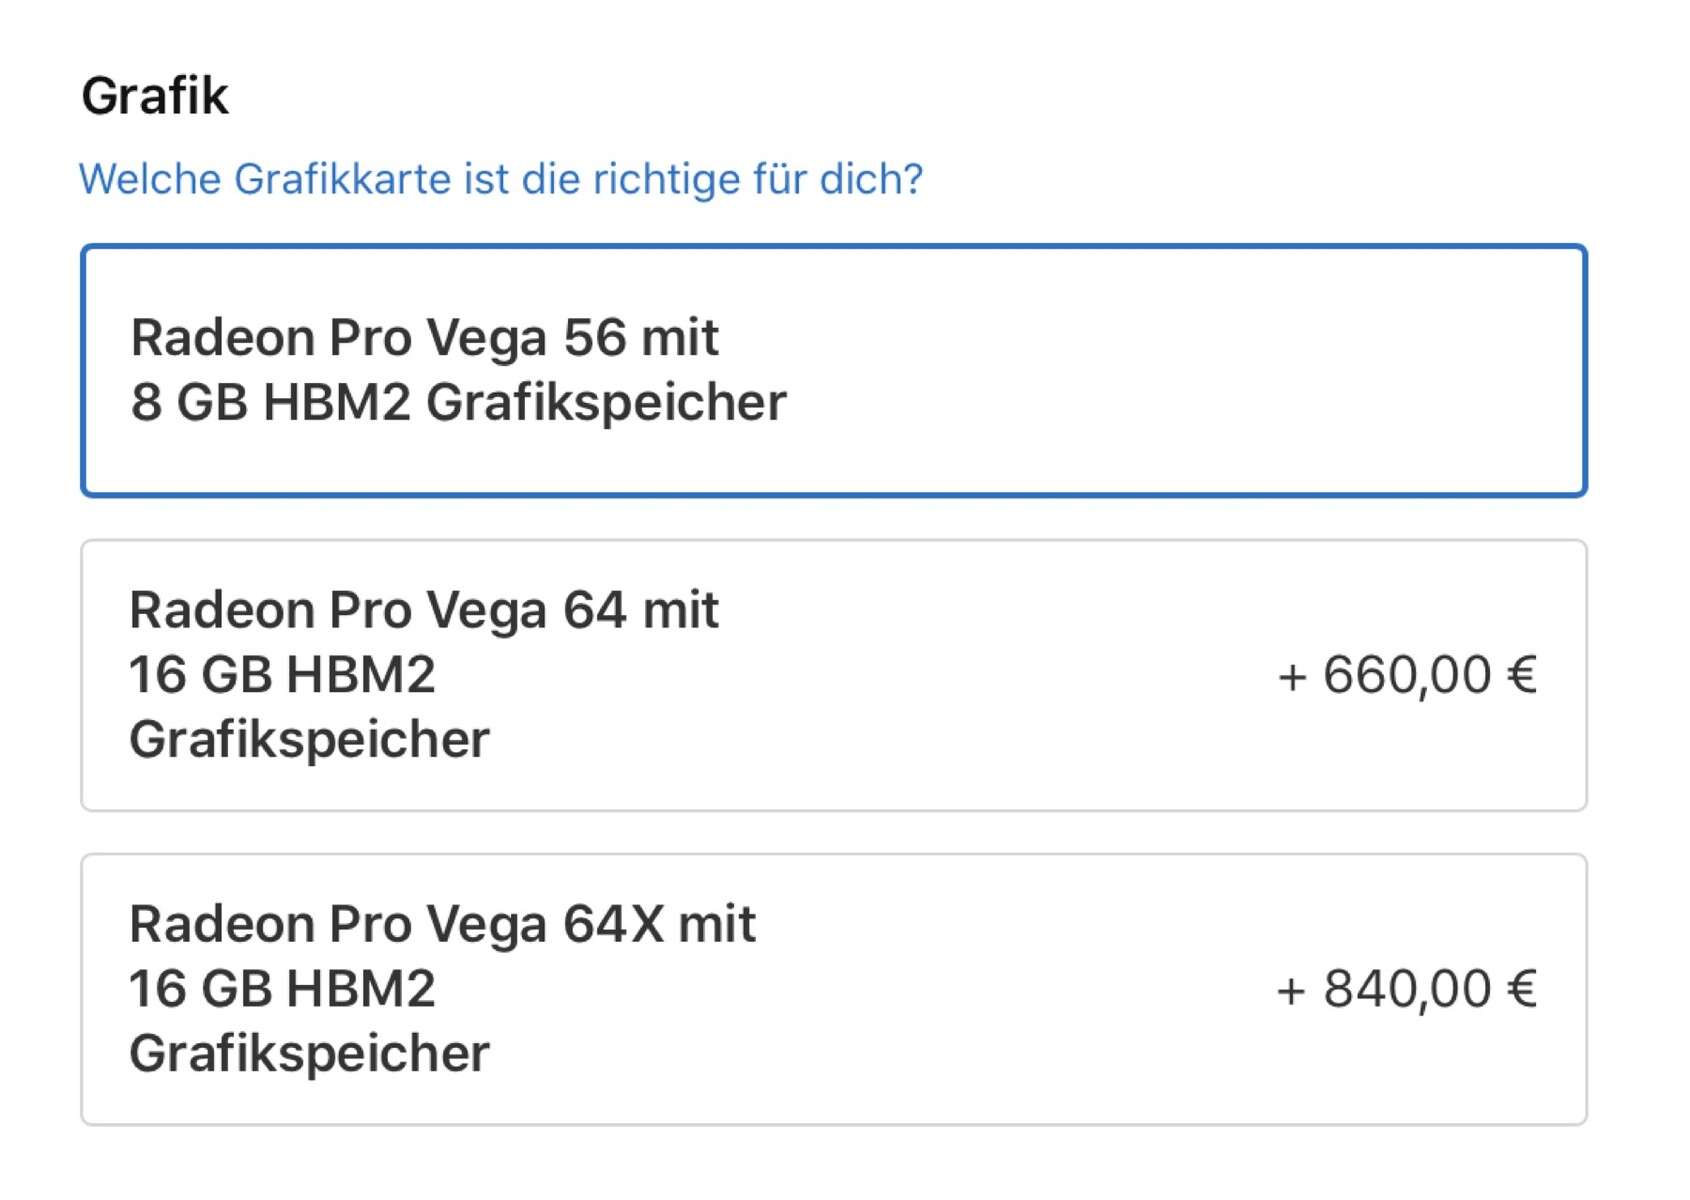Click the 'Radeon Pro Vega 56 mit' title
The height and width of the screenshot is (1200, 1690).
tap(424, 337)
